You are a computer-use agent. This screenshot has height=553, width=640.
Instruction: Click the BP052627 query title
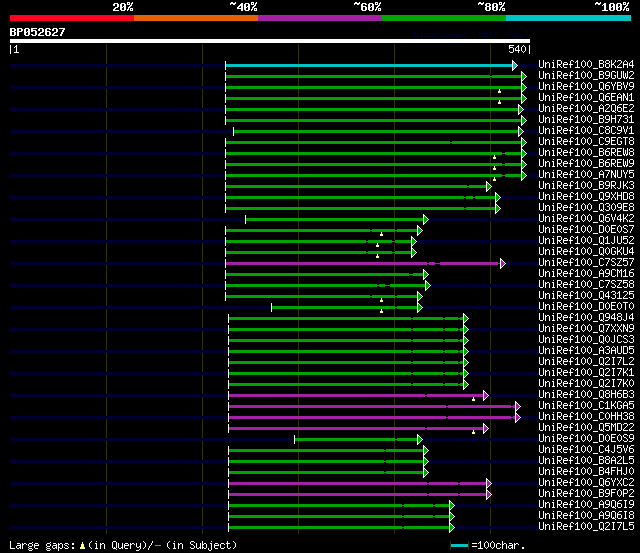click(38, 32)
